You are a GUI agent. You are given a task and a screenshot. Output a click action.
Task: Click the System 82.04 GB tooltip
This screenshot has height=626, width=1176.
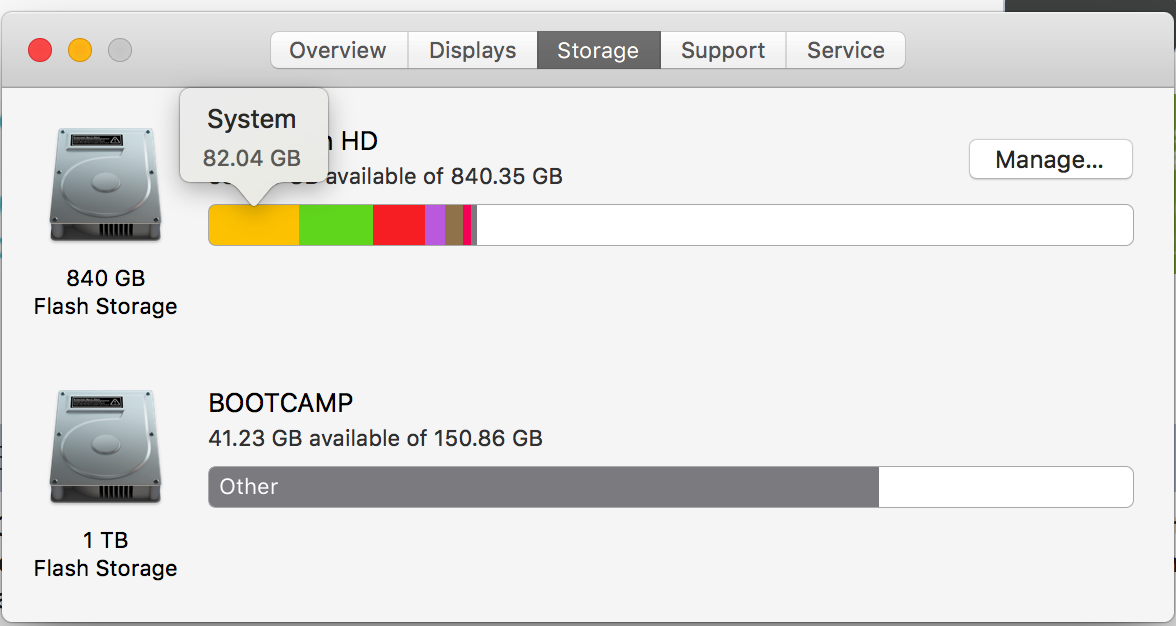(254, 138)
